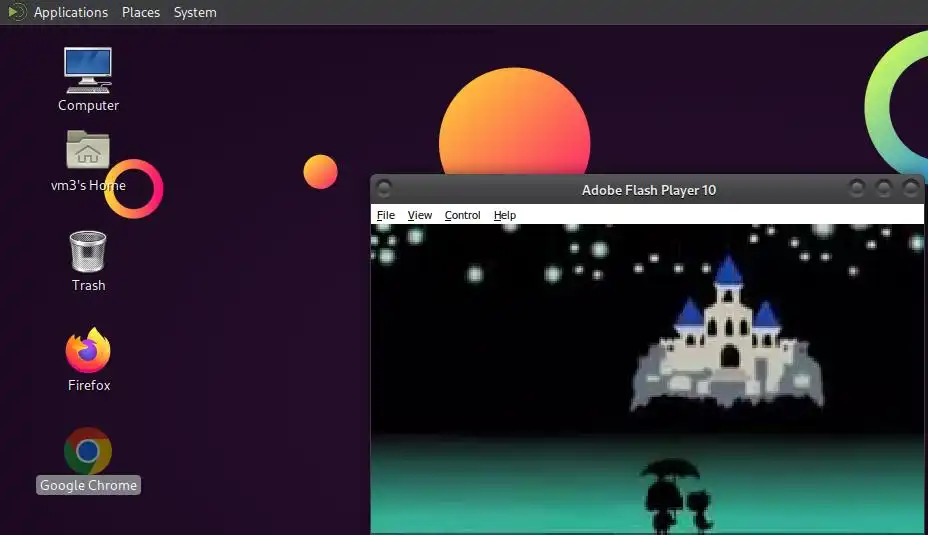This screenshot has height=535, width=928.
Task: Select the Computer label text
Action: pyautogui.click(x=88, y=105)
